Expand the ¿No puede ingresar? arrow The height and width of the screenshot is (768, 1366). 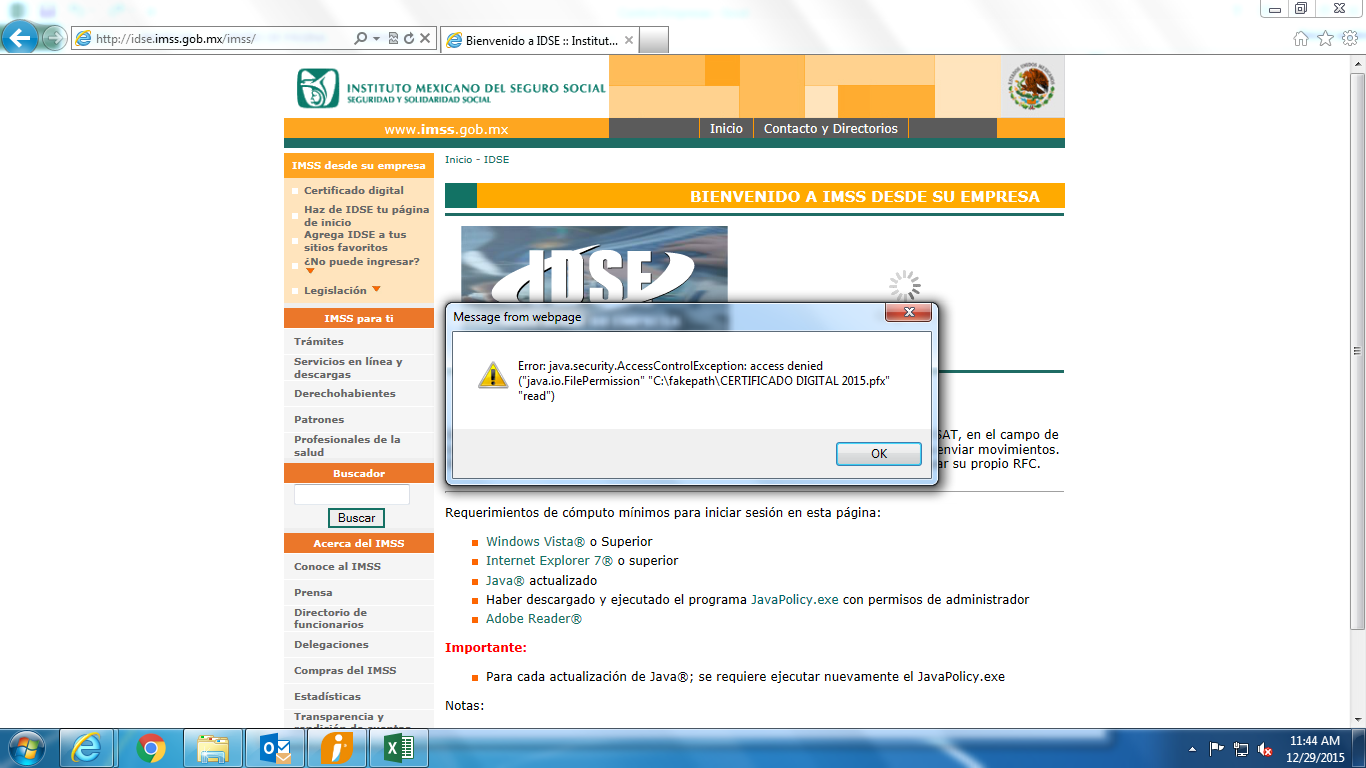310,271
